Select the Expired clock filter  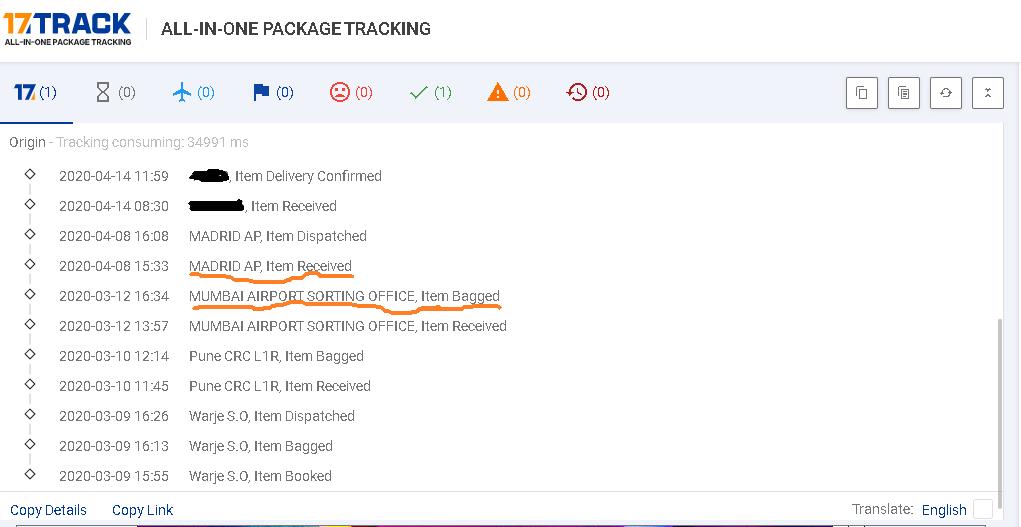(588, 93)
